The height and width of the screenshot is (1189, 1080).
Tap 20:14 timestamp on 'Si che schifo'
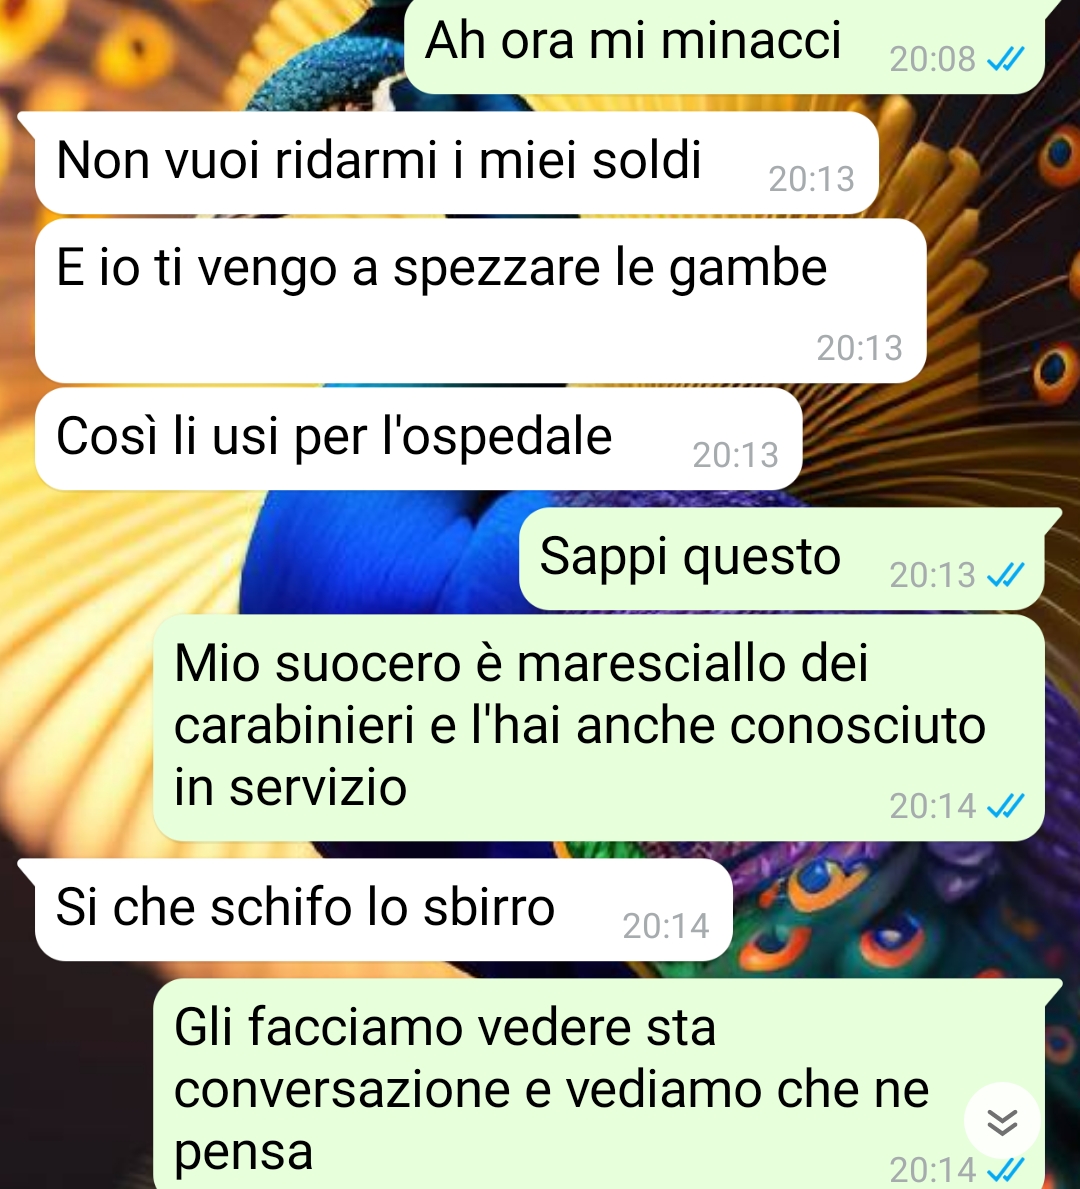pyautogui.click(x=665, y=926)
